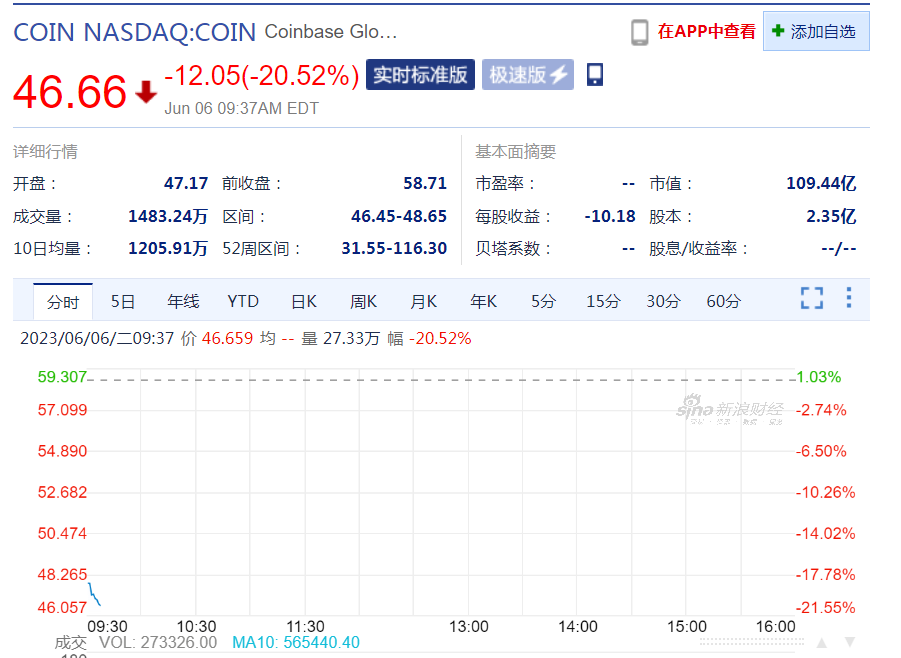901x658 pixels.
Task: Click the down triangle below the chart
Action: pos(850,642)
